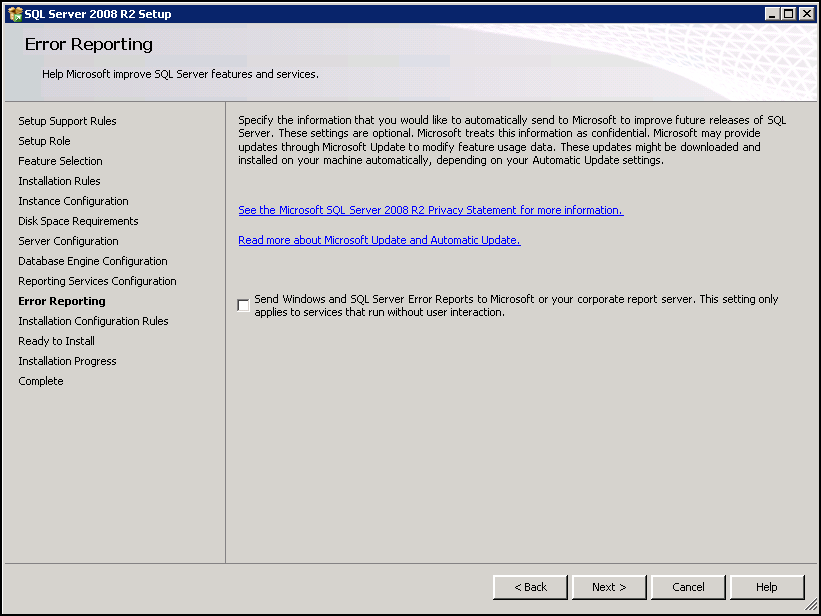Proceed with the Next > button
The width and height of the screenshot is (821, 616).
point(609,587)
